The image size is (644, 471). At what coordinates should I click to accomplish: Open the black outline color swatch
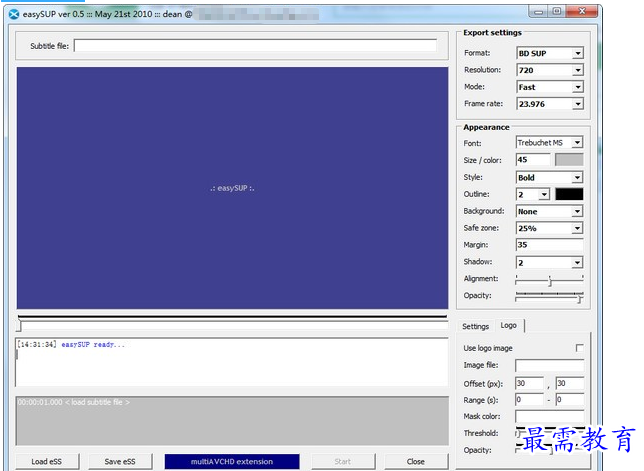point(569,194)
